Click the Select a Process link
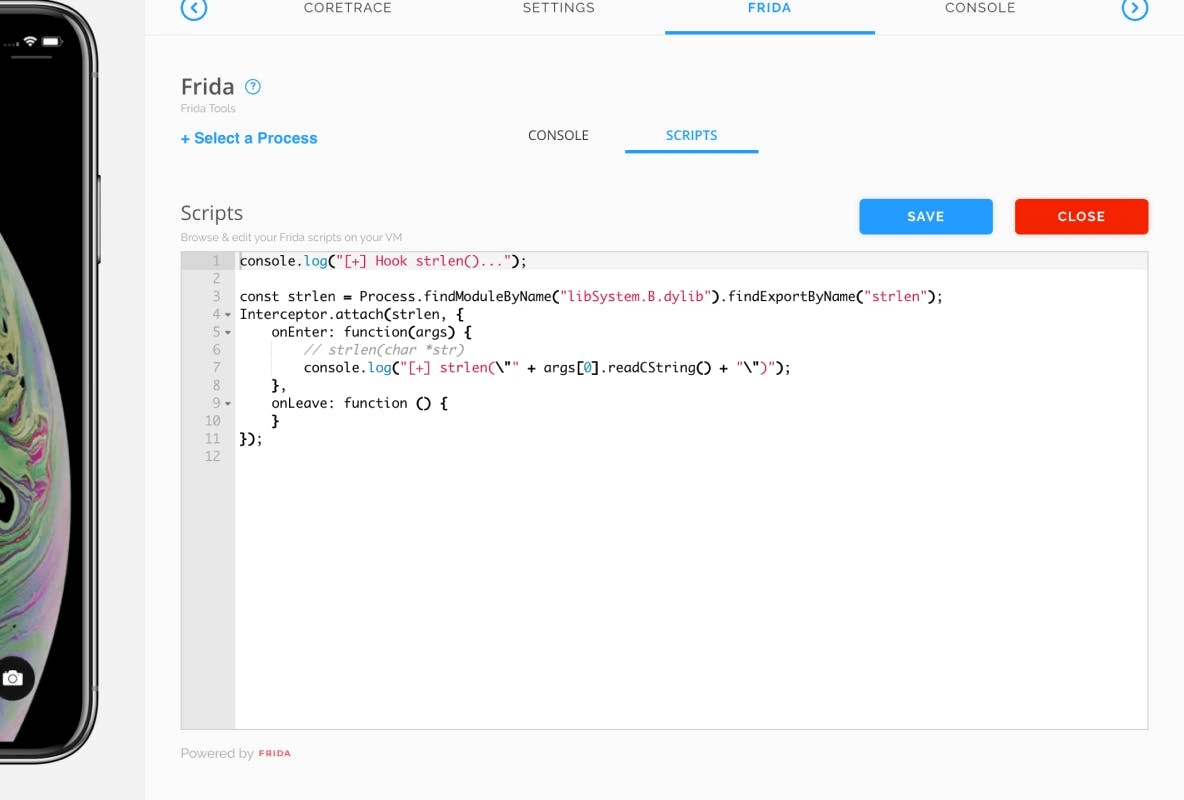Image resolution: width=1184 pixels, height=800 pixels. tap(255, 138)
